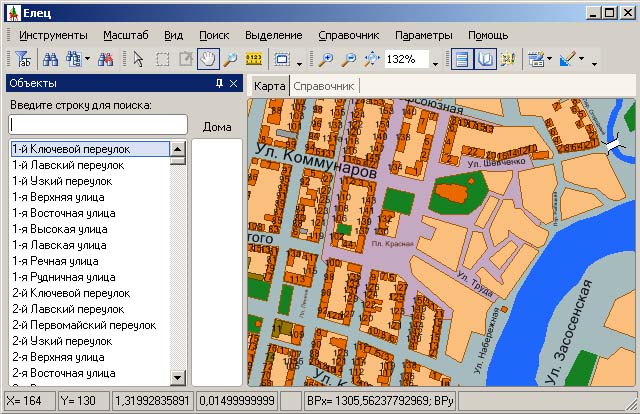
Task: Click the up arrow of street list scrollbar
Action: click(178, 149)
